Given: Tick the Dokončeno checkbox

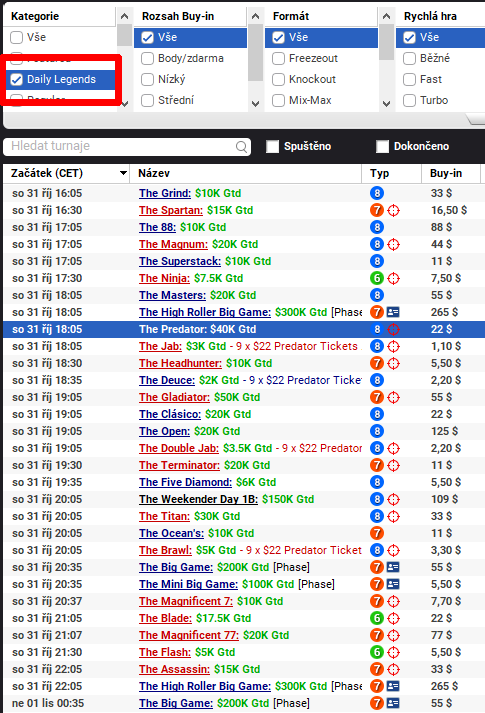Looking at the screenshot, I should pyautogui.click(x=382, y=146).
